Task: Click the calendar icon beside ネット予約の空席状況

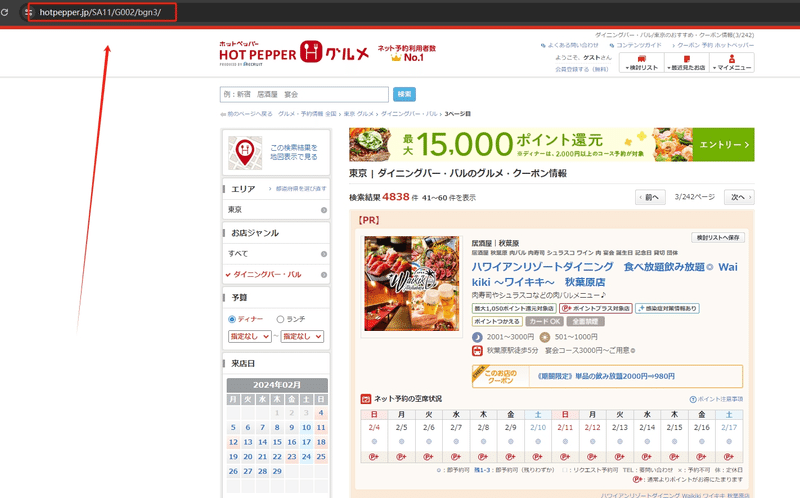Action: coord(365,399)
